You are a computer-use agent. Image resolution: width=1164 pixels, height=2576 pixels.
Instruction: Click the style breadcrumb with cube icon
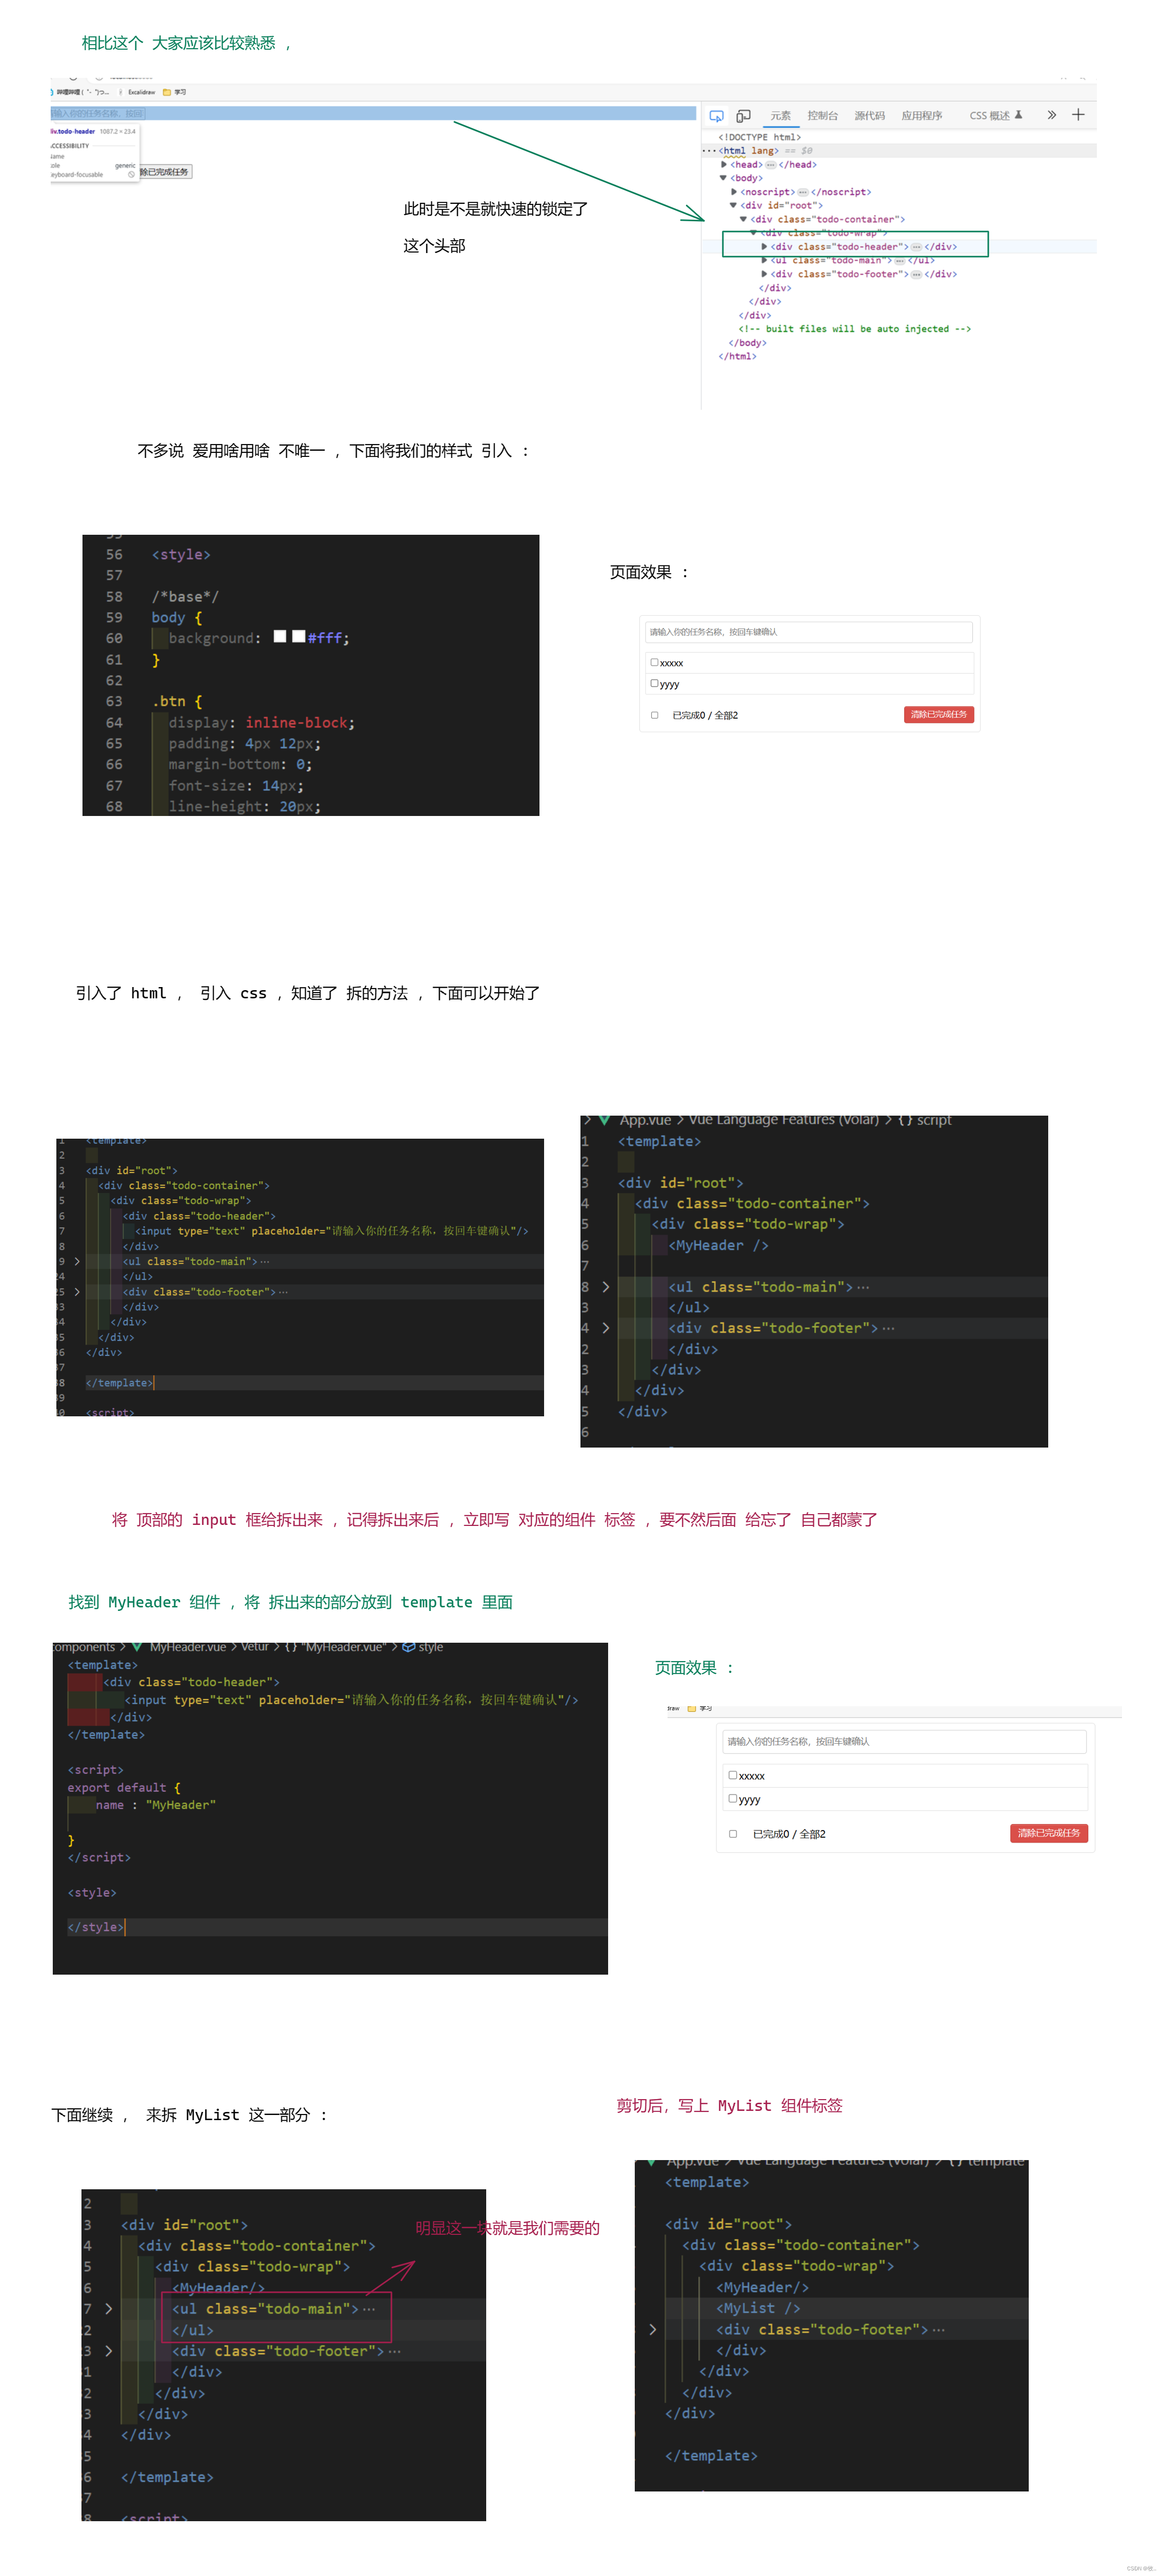click(422, 1647)
